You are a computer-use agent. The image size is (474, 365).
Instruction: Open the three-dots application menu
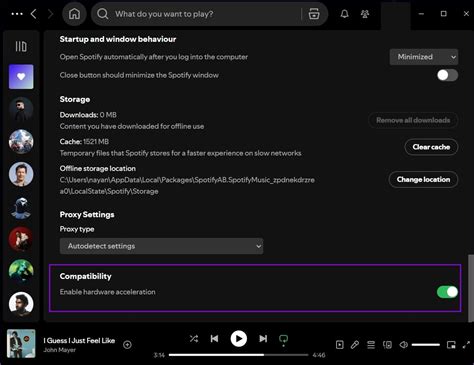tap(17, 14)
